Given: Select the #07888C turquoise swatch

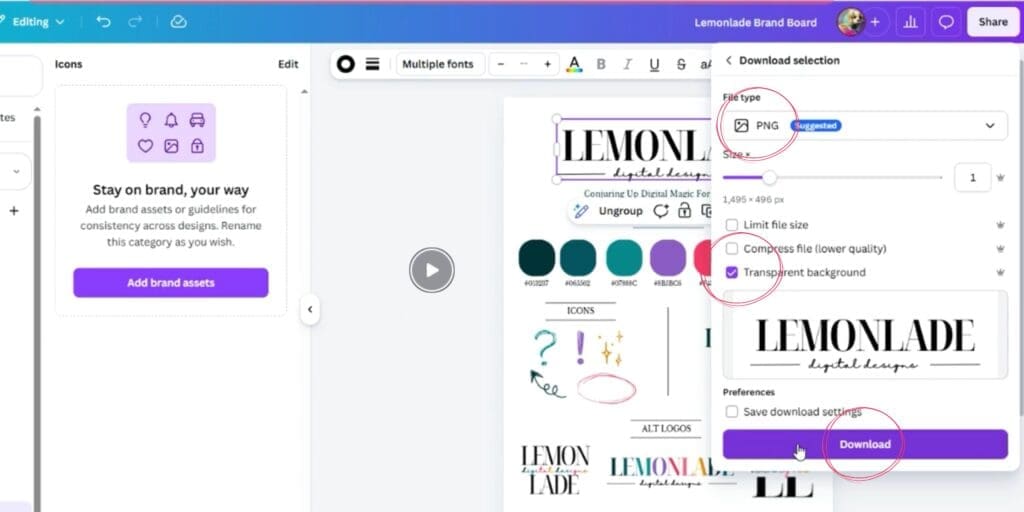Looking at the screenshot, I should (x=624, y=257).
